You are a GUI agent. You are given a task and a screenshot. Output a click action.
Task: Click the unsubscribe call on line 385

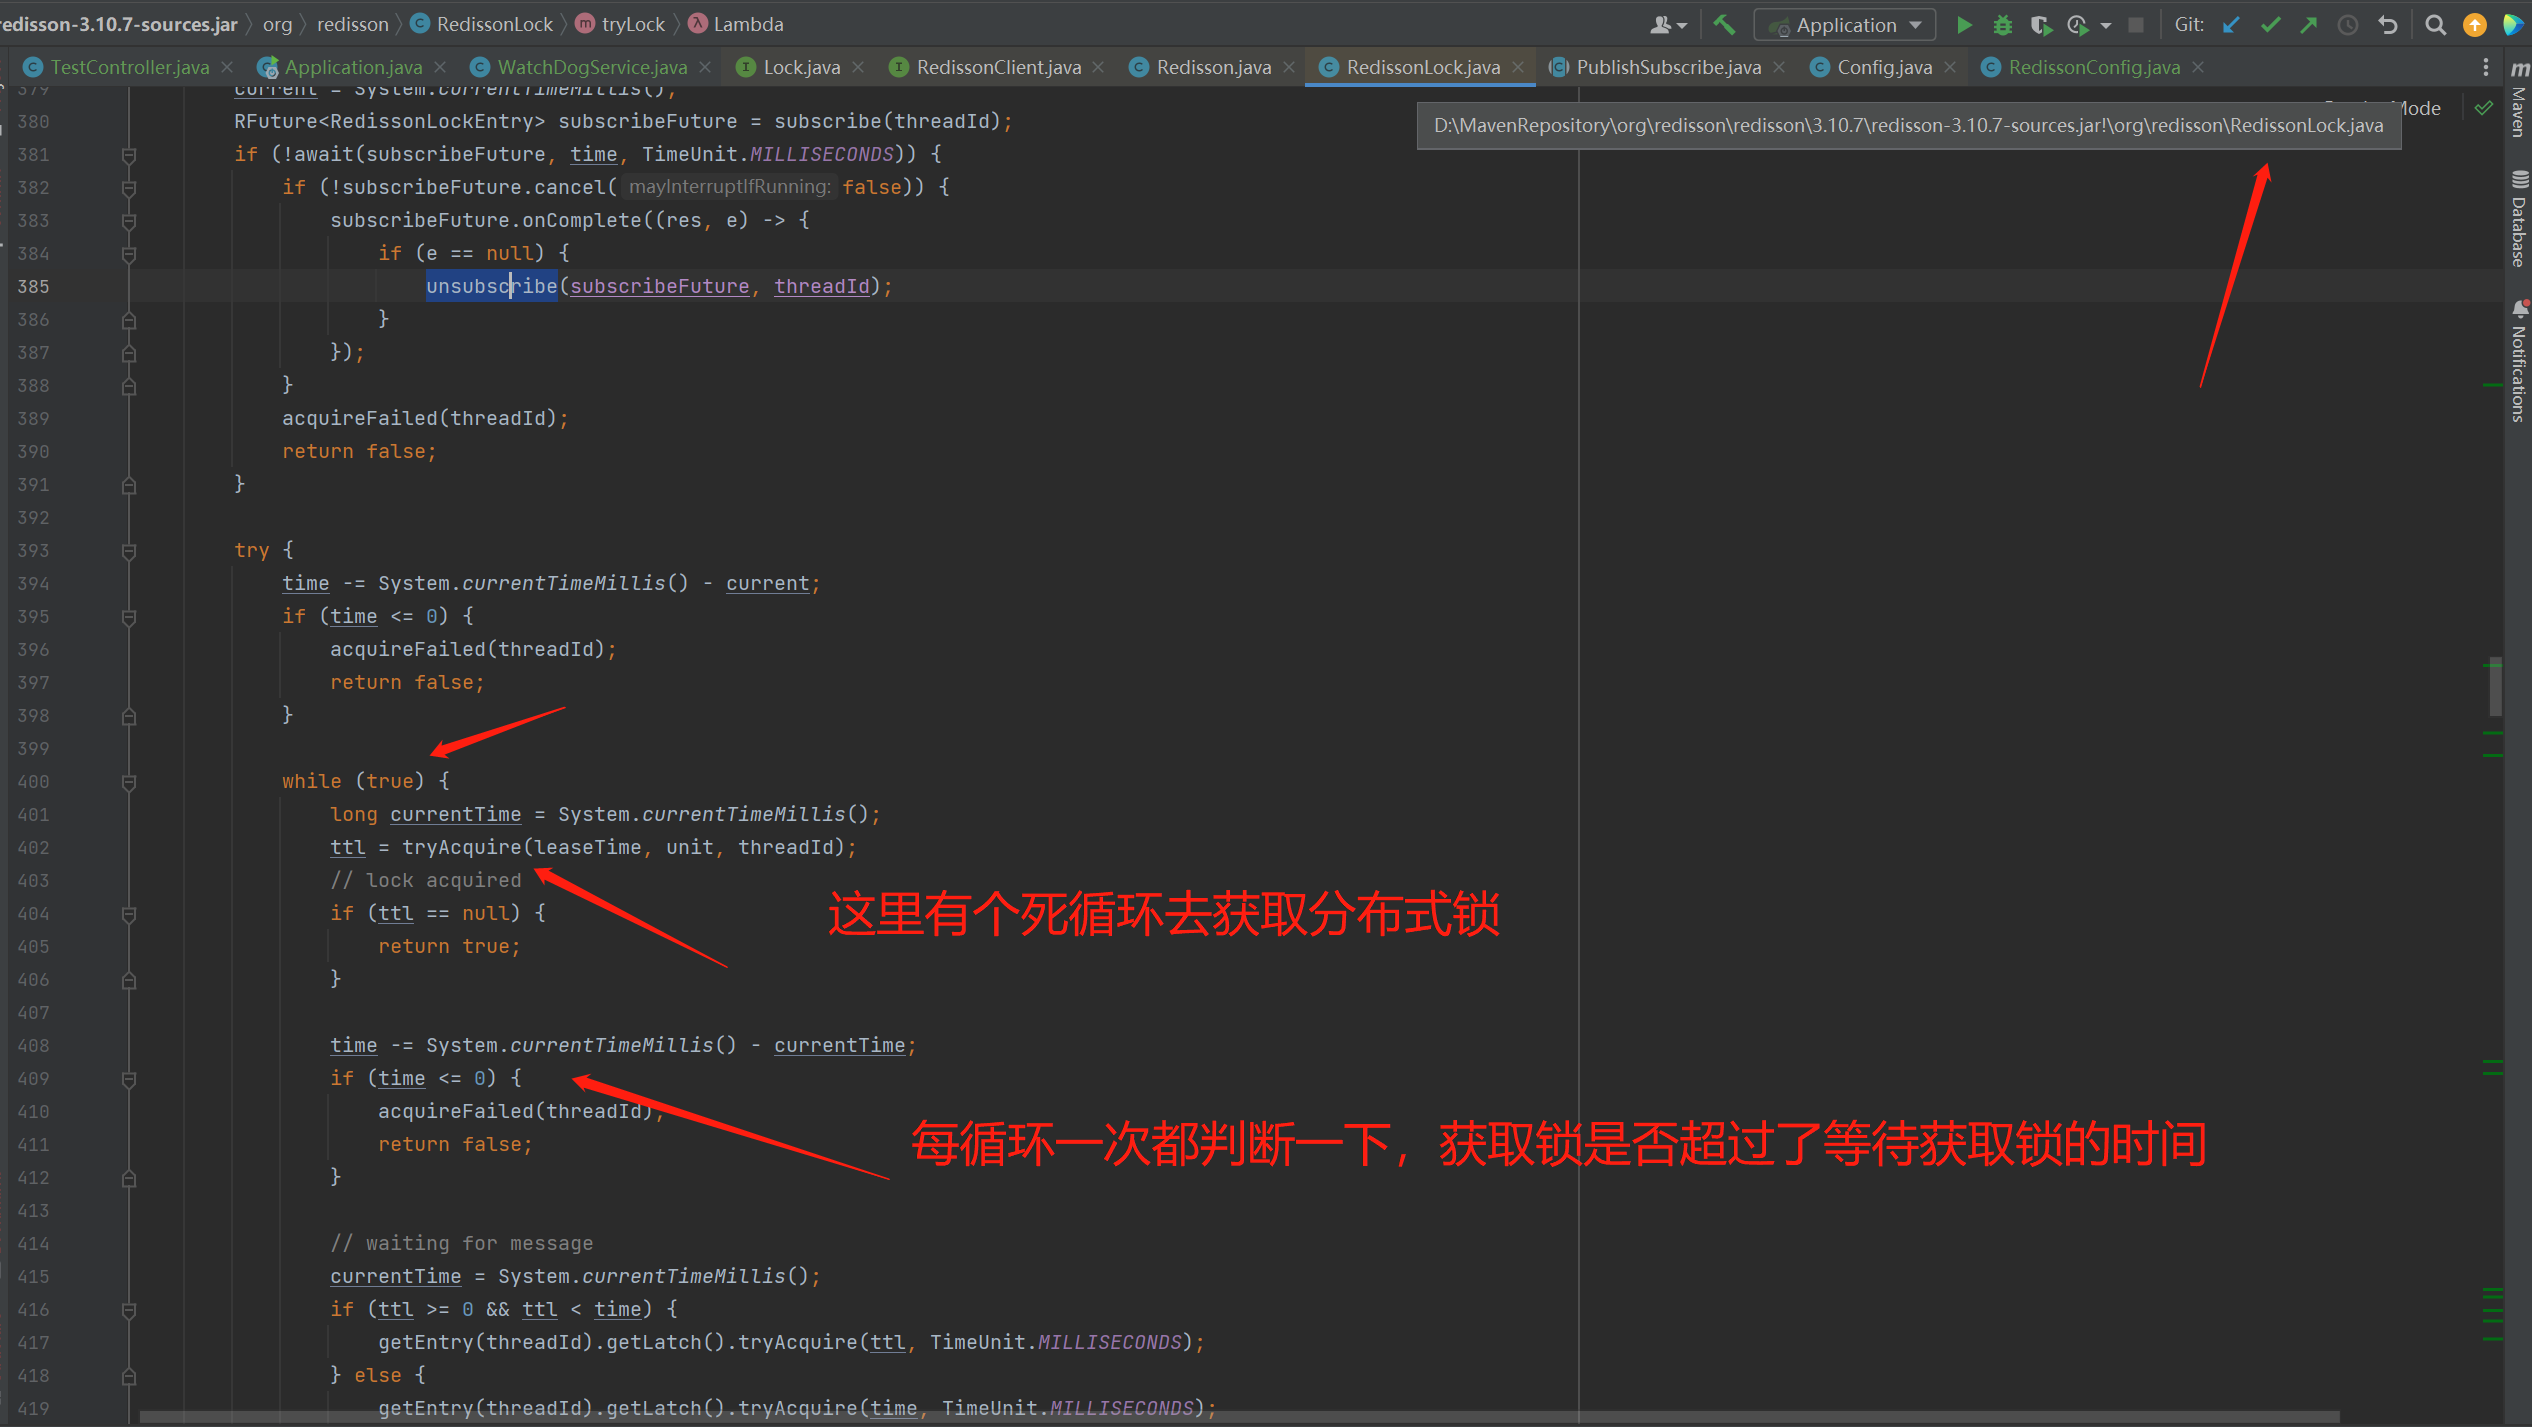pos(491,286)
